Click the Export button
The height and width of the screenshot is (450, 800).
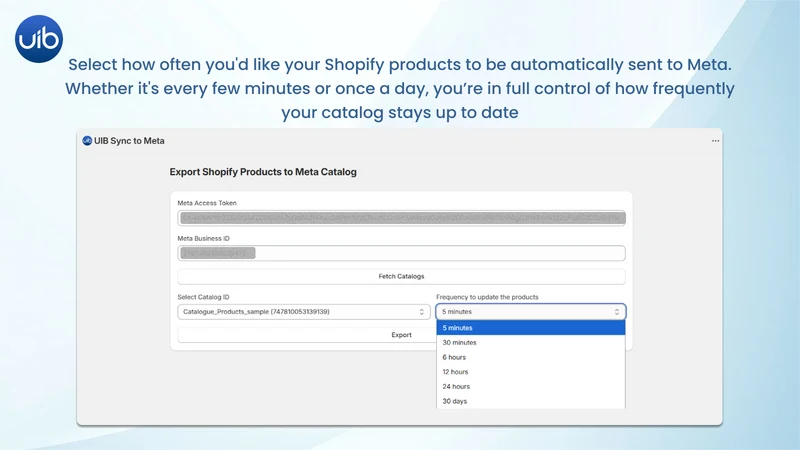point(402,335)
